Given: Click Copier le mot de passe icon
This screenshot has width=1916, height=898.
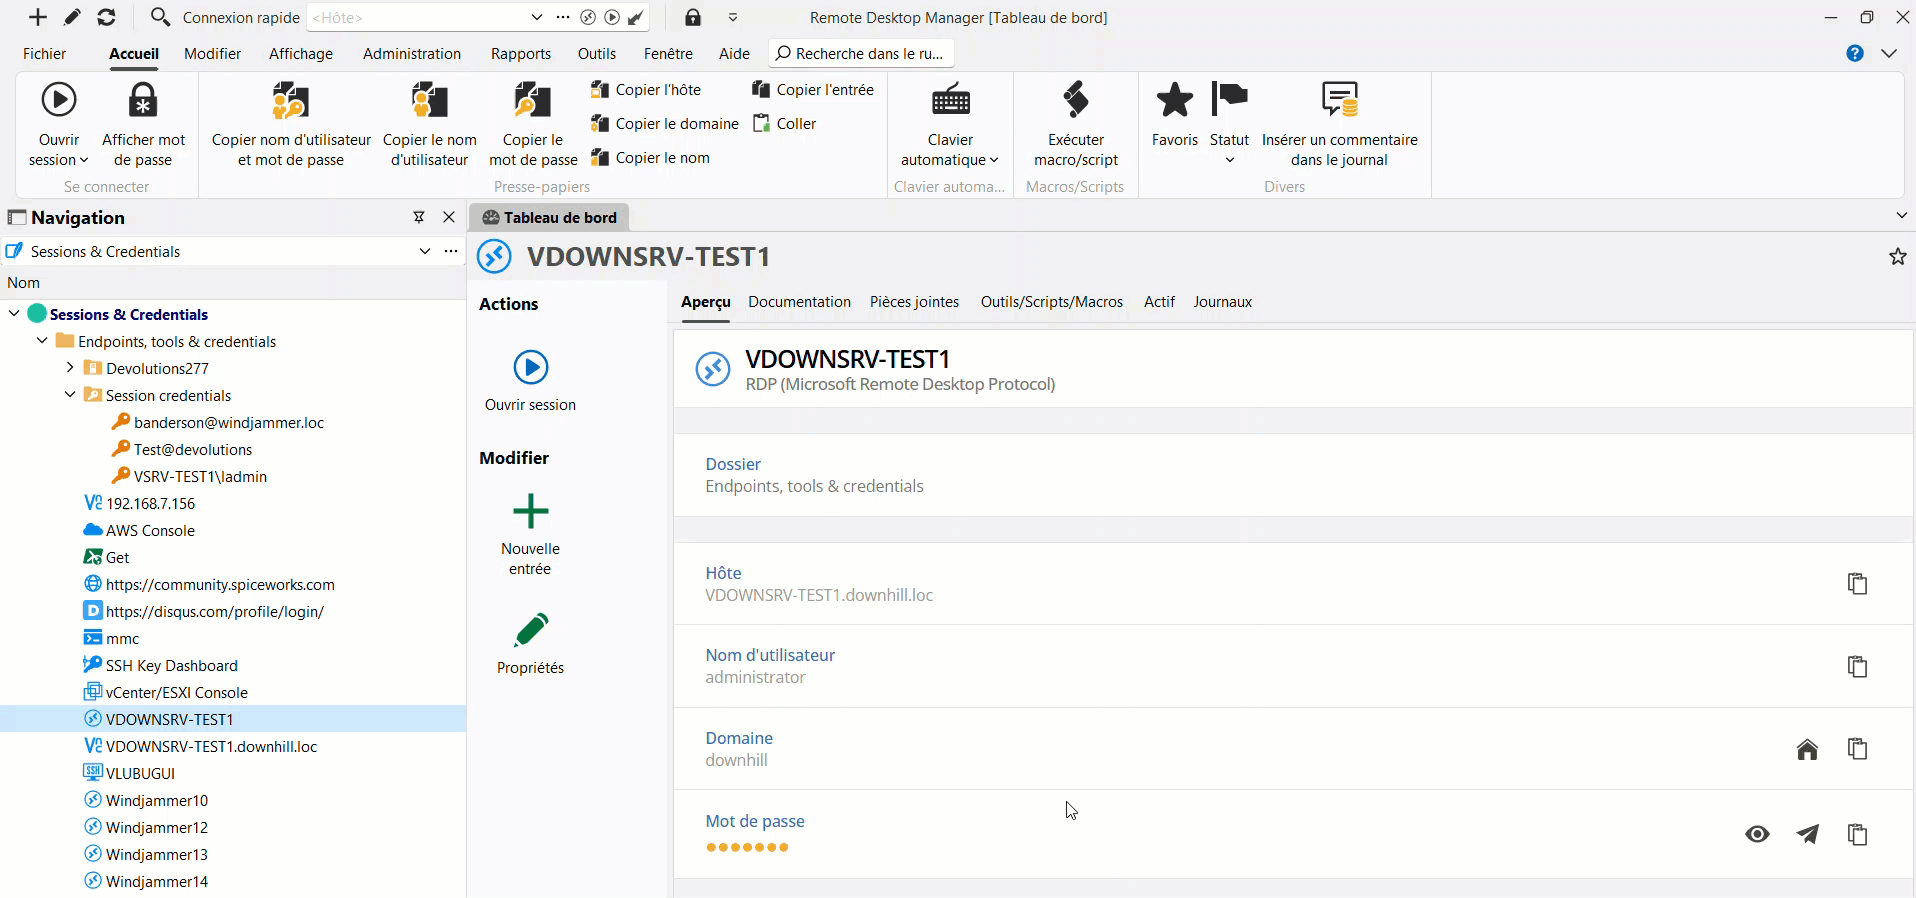Looking at the screenshot, I should pos(533,100).
